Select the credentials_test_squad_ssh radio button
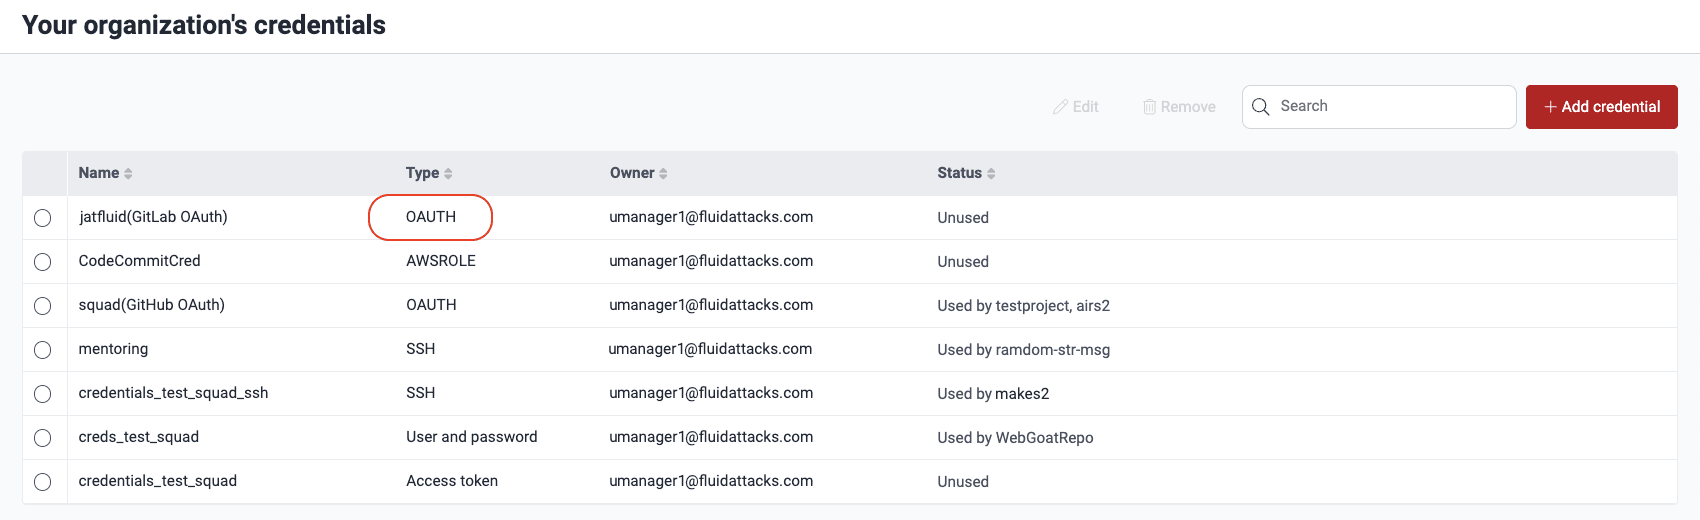This screenshot has width=1700, height=520. click(42, 394)
